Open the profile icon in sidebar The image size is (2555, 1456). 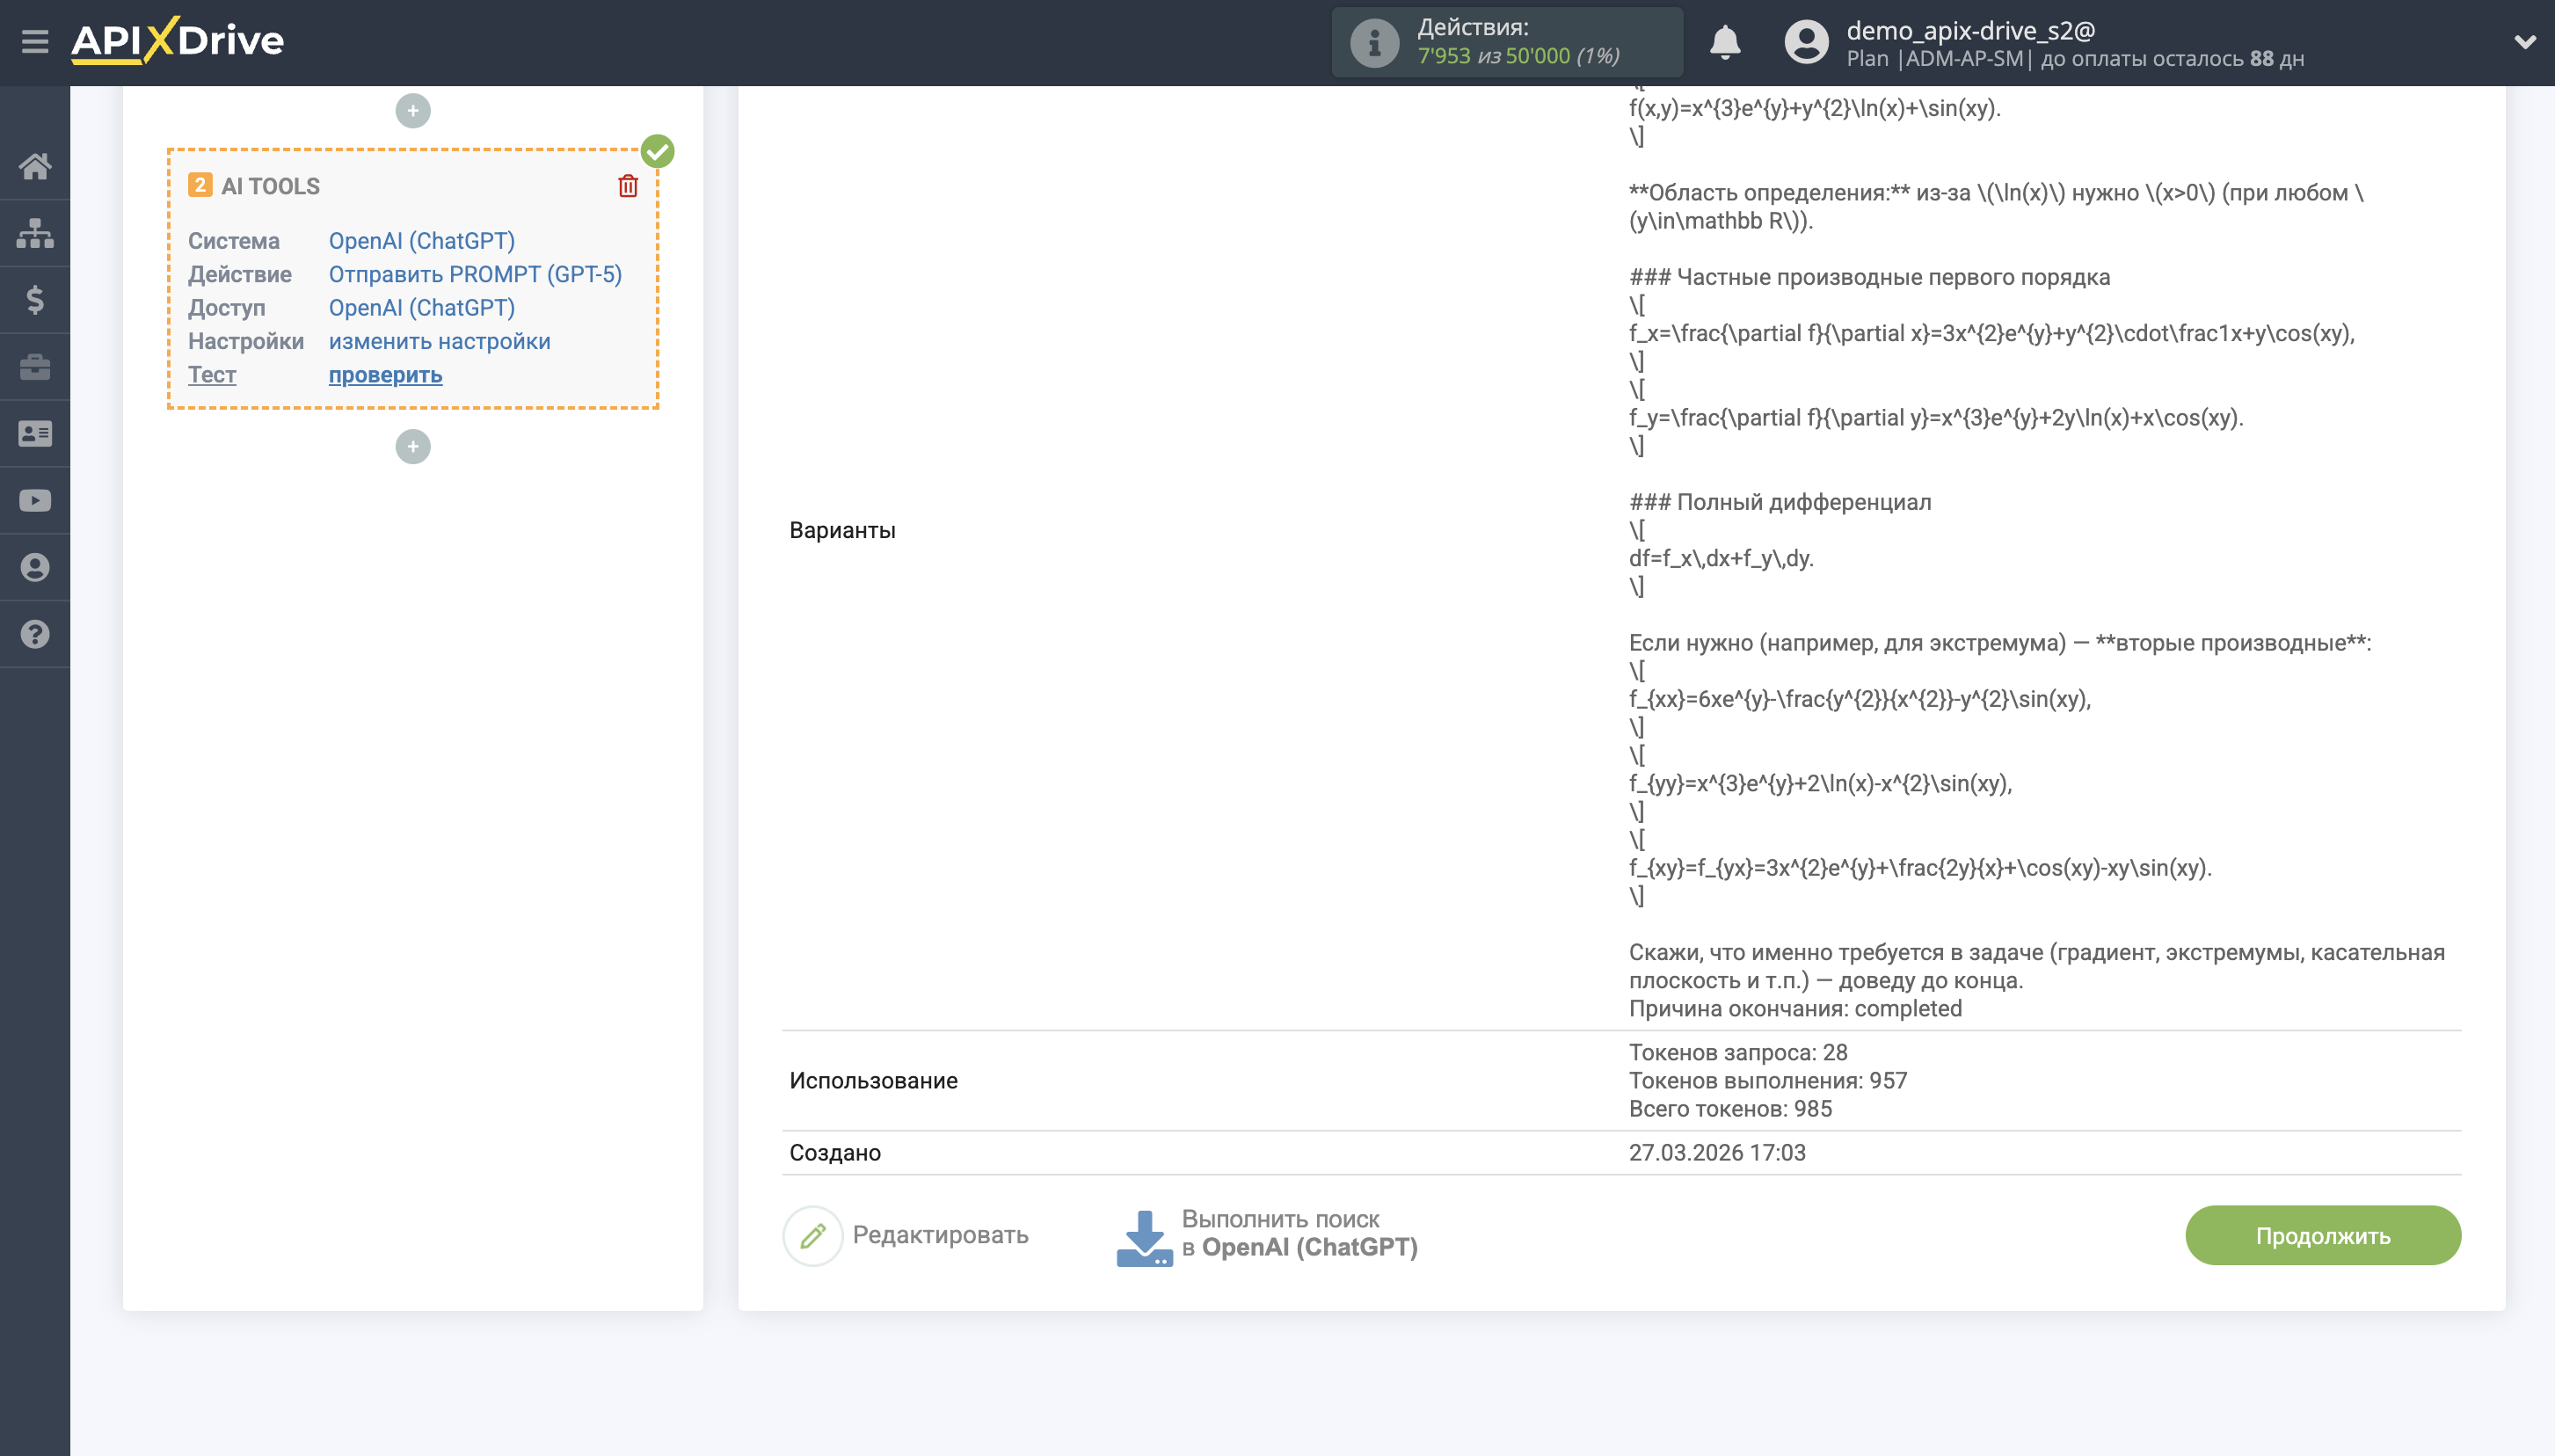36,567
